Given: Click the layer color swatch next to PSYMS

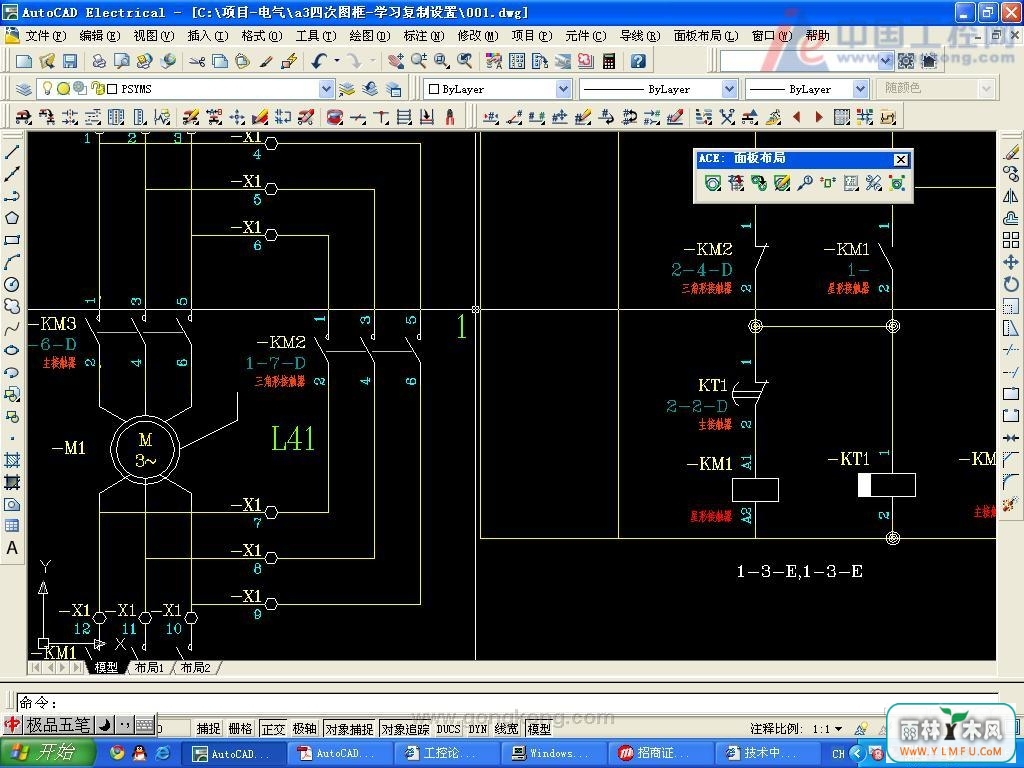Looking at the screenshot, I should tap(112, 89).
